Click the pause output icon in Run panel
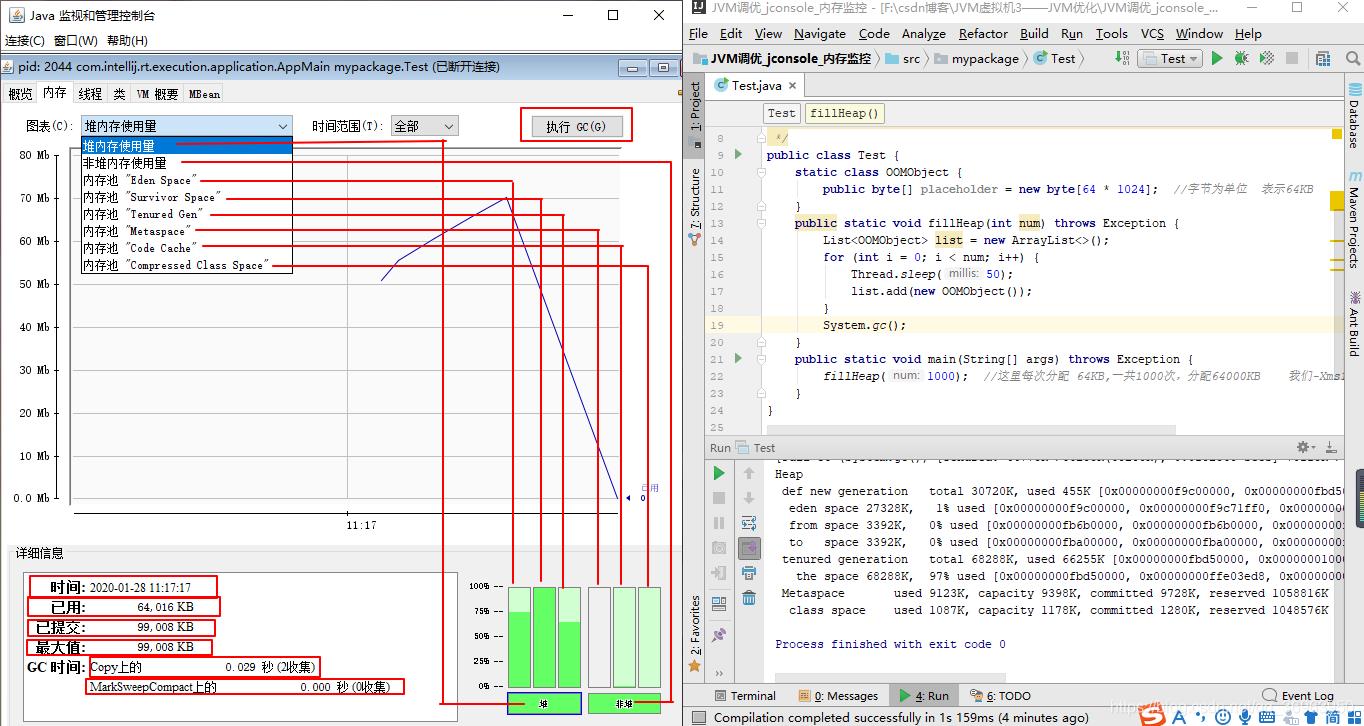The height and width of the screenshot is (726, 1364). coord(719,523)
